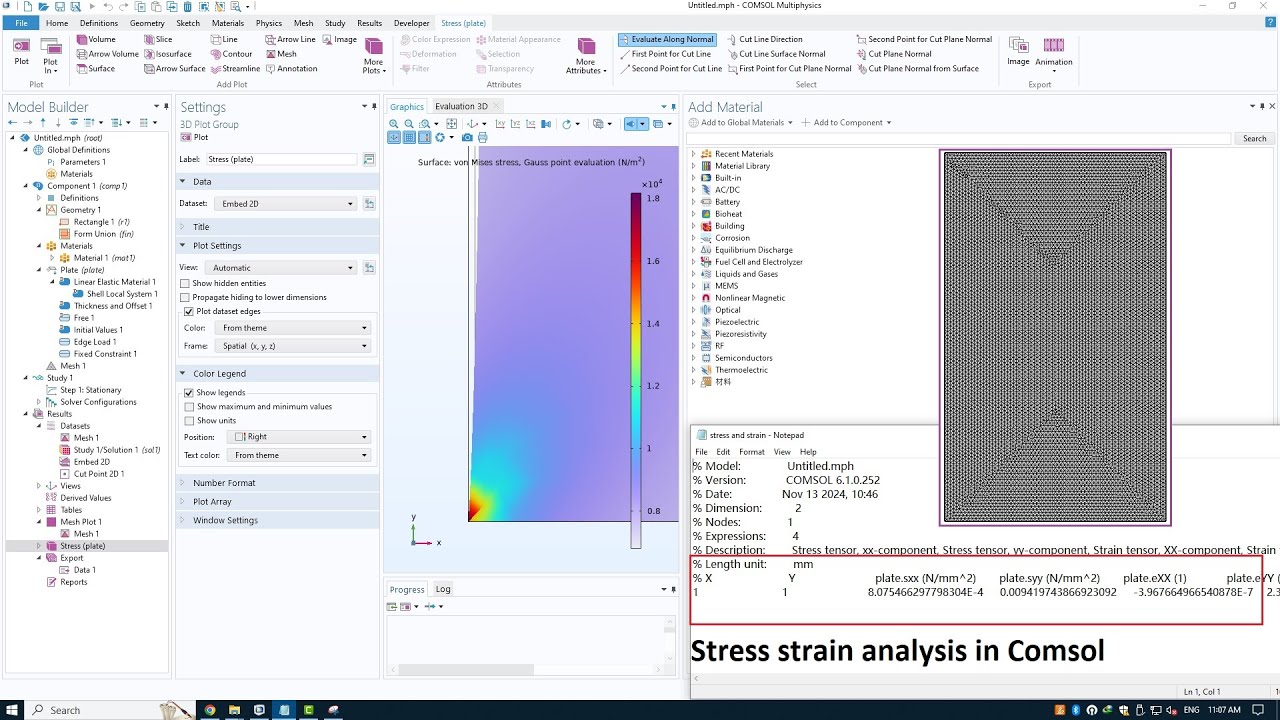Image resolution: width=1280 pixels, height=720 pixels.
Task: Click Add to Component button
Action: pyautogui.click(x=848, y=123)
